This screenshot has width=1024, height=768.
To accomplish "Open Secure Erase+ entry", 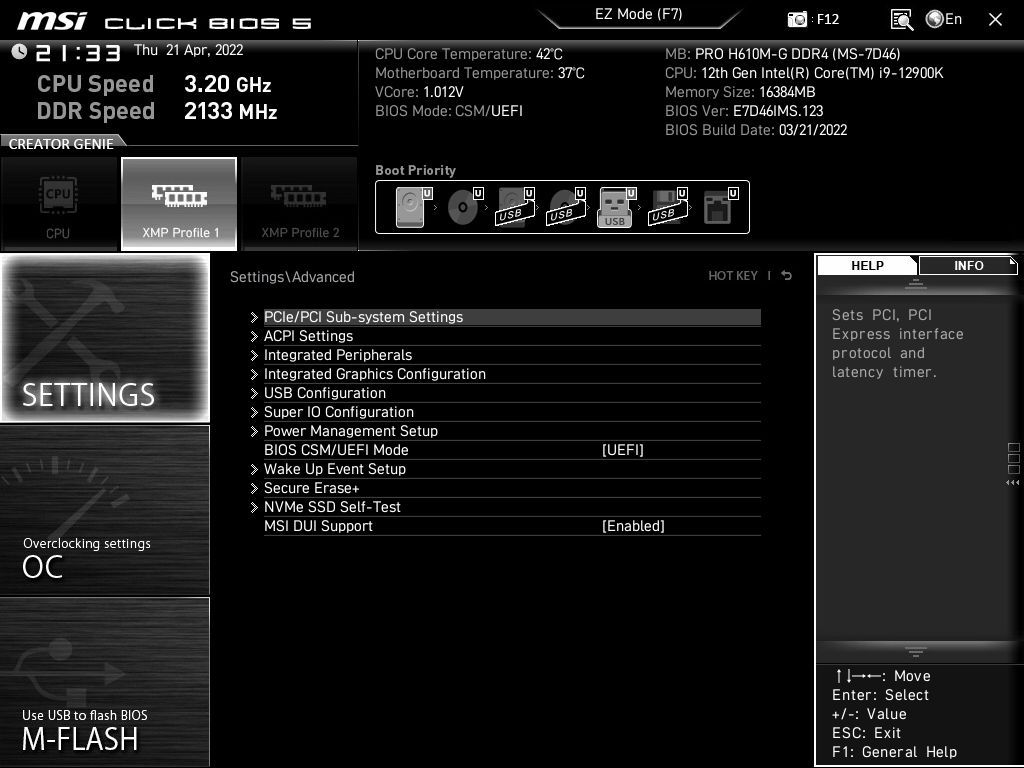I will click(x=512, y=488).
